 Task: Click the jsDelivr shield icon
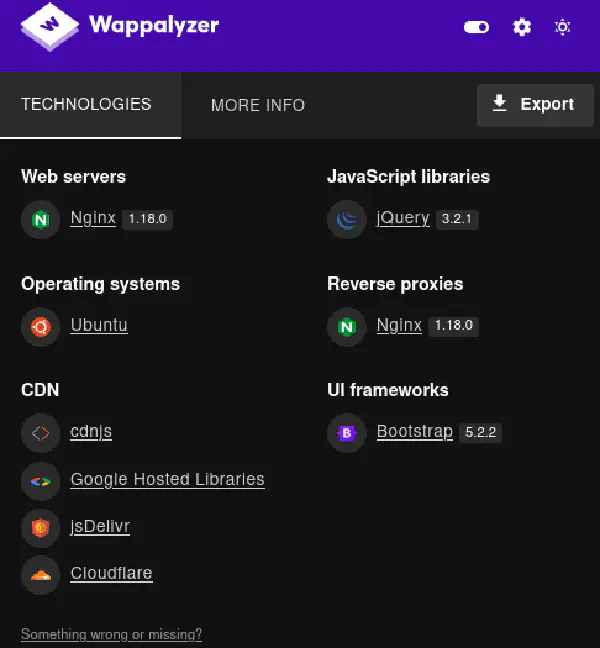[40, 528]
